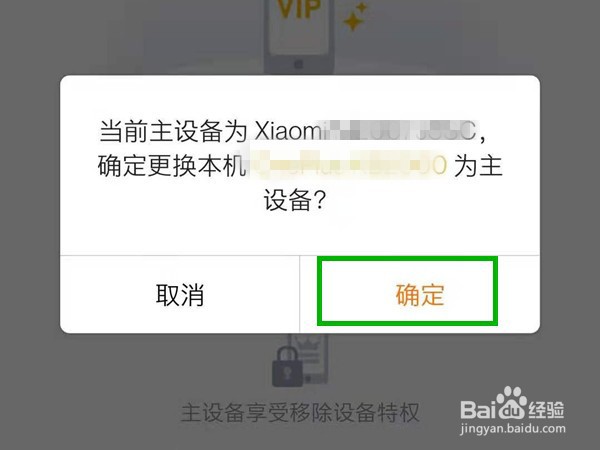The width and height of the screenshot is (600, 450).
Task: Tap the 主设备享受移除设备特权 caption
Action: point(300,412)
